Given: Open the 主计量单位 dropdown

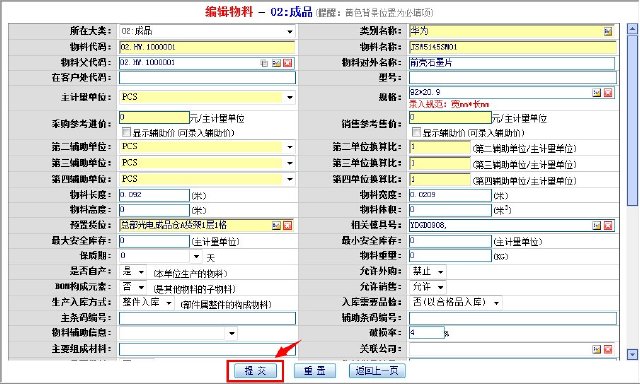Looking at the screenshot, I should point(289,97).
